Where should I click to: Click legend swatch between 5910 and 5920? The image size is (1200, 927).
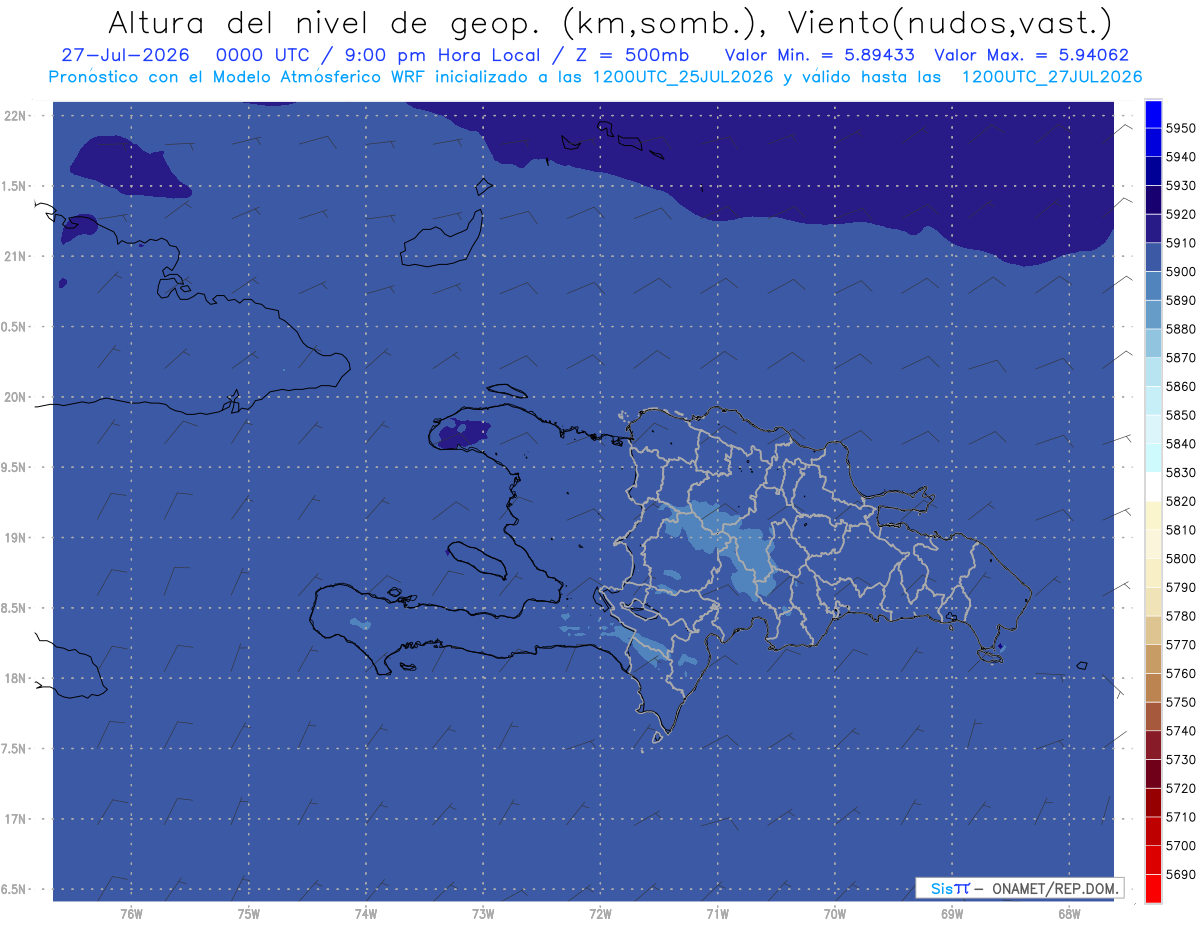coord(1153,229)
